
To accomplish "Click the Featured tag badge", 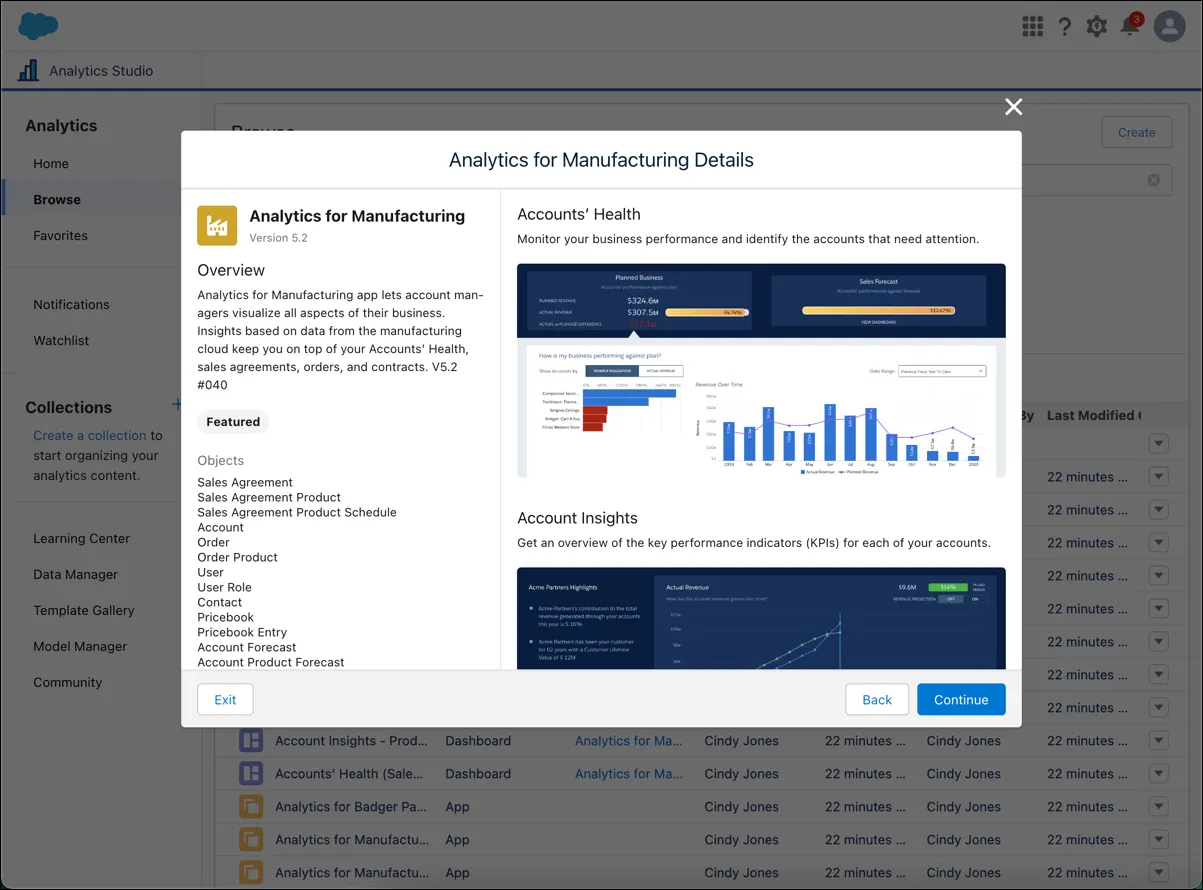I will click(x=233, y=422).
